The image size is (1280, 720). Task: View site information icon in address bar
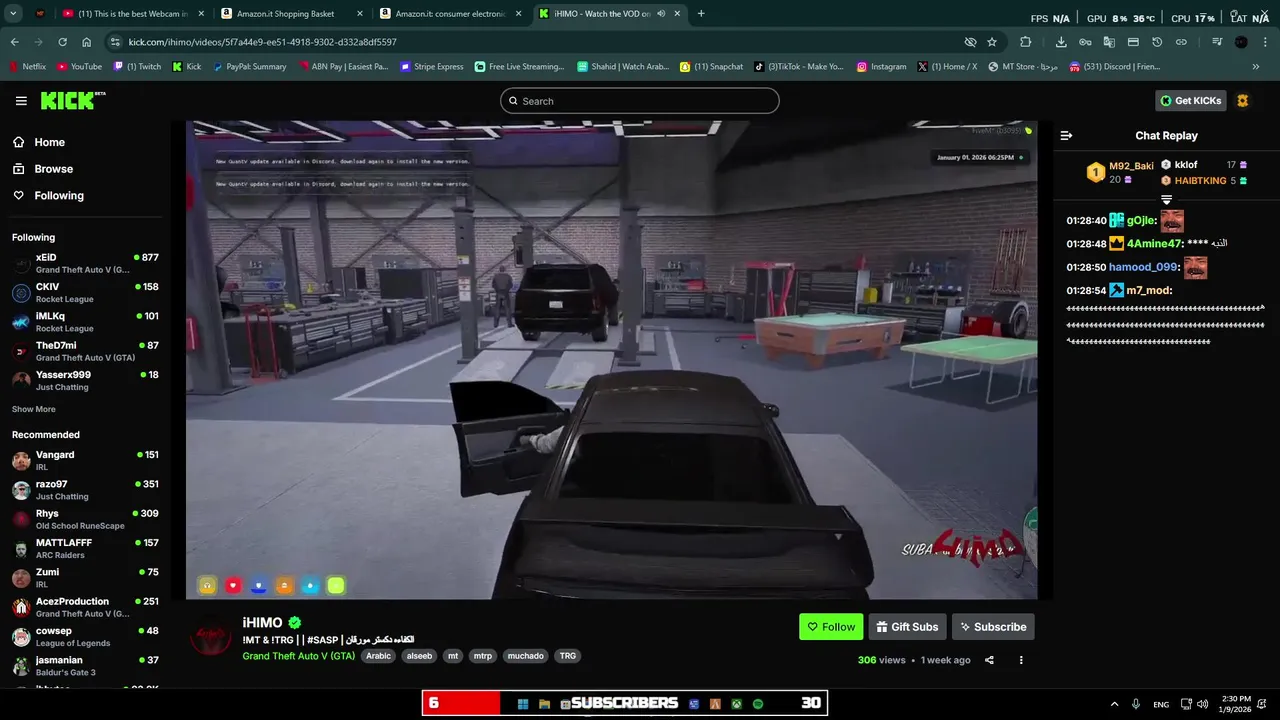pyautogui.click(x=115, y=42)
